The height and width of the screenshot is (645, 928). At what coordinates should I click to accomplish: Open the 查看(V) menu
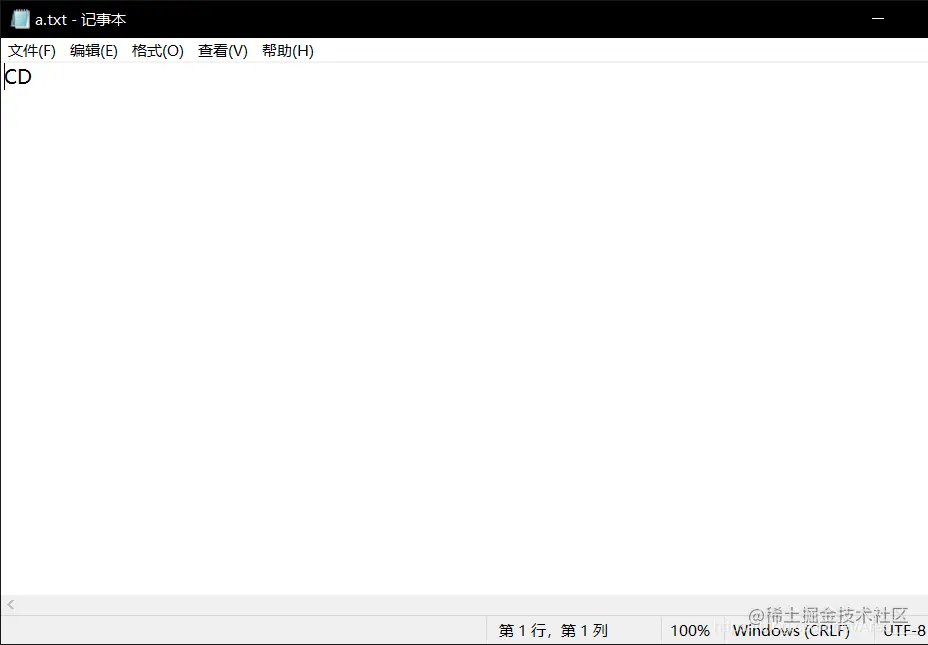pos(223,51)
